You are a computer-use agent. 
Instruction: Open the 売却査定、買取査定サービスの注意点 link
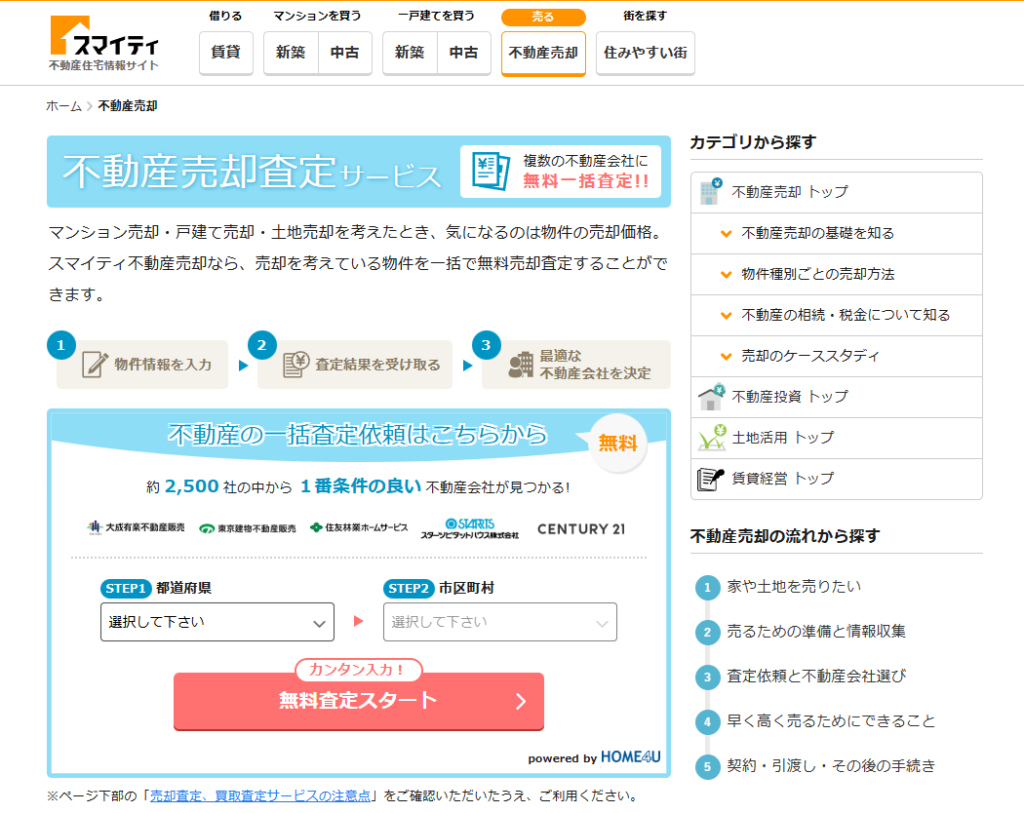[x=260, y=796]
